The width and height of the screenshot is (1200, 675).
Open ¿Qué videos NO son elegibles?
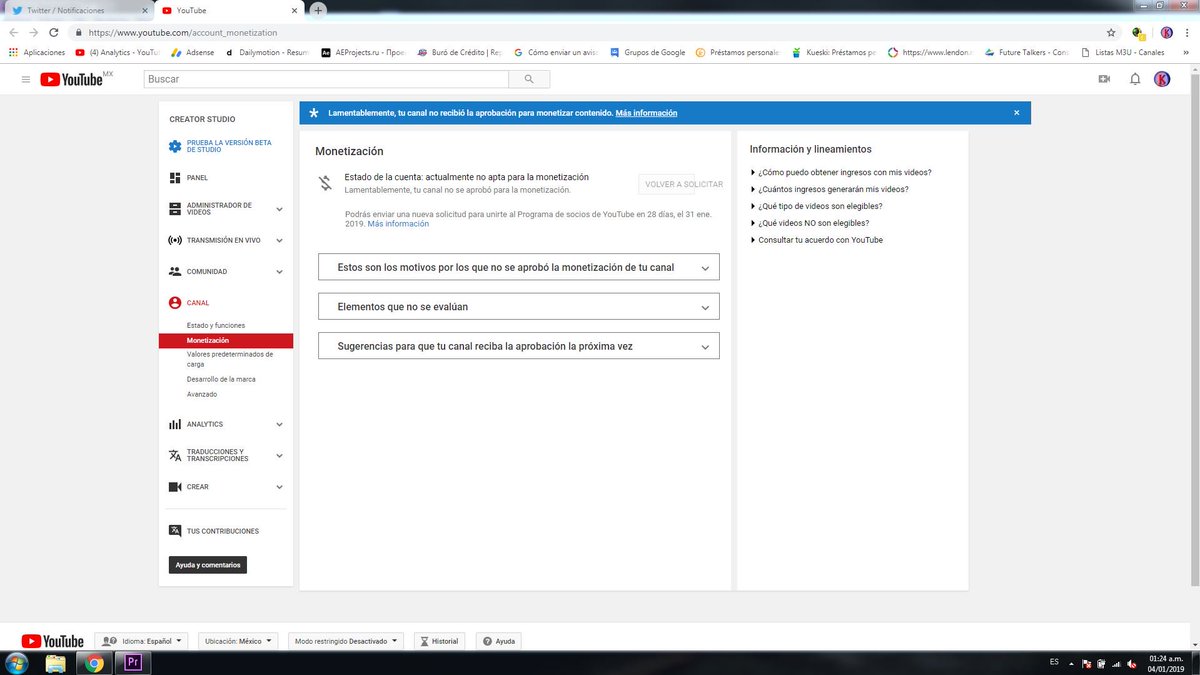click(x=813, y=223)
